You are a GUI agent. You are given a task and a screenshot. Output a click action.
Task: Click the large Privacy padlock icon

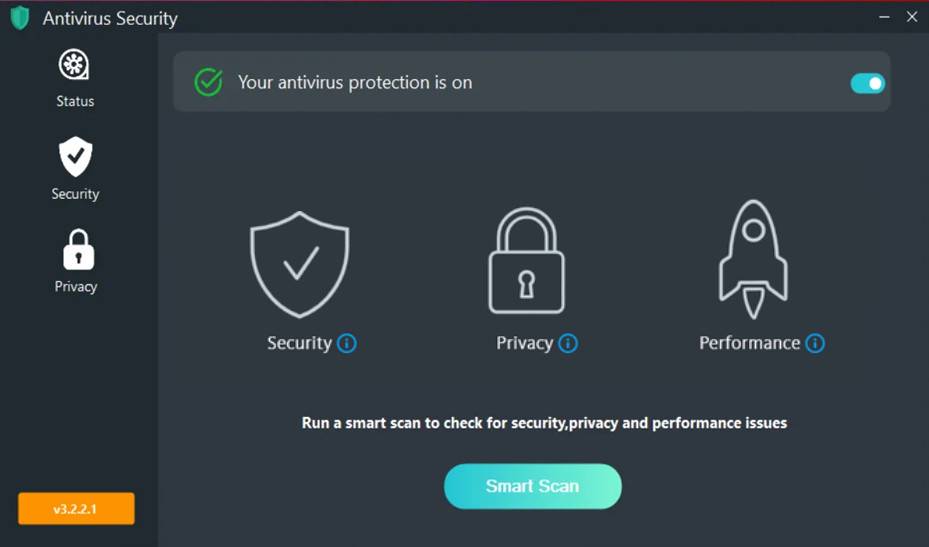[x=526, y=261]
